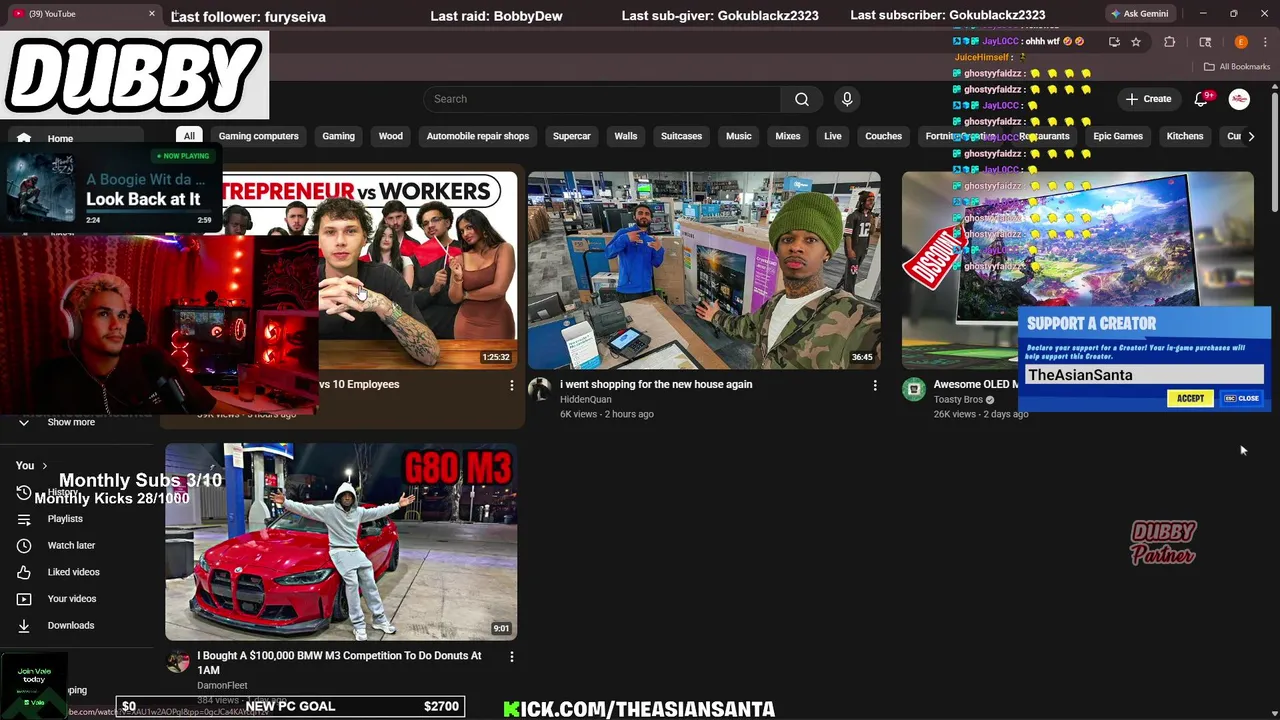Click the Playlists list icon
Viewport: 1280px width, 720px height.
pyautogui.click(x=24, y=519)
